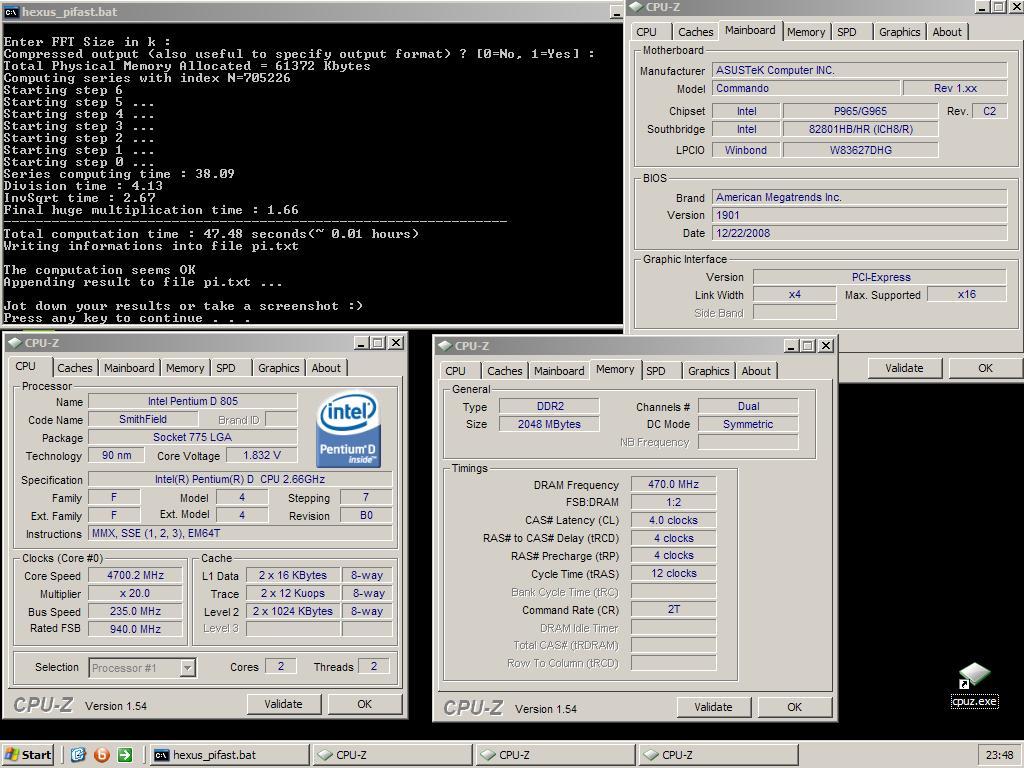Click the Chipset value P965/G965
This screenshot has width=1024, height=768.
pyautogui.click(x=860, y=111)
